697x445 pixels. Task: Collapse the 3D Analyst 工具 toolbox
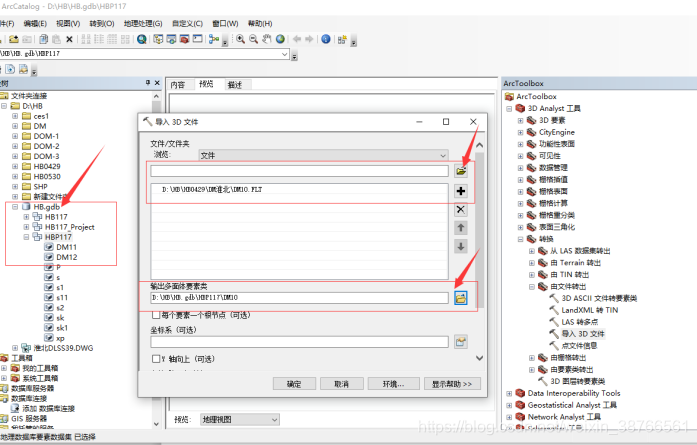[509, 108]
